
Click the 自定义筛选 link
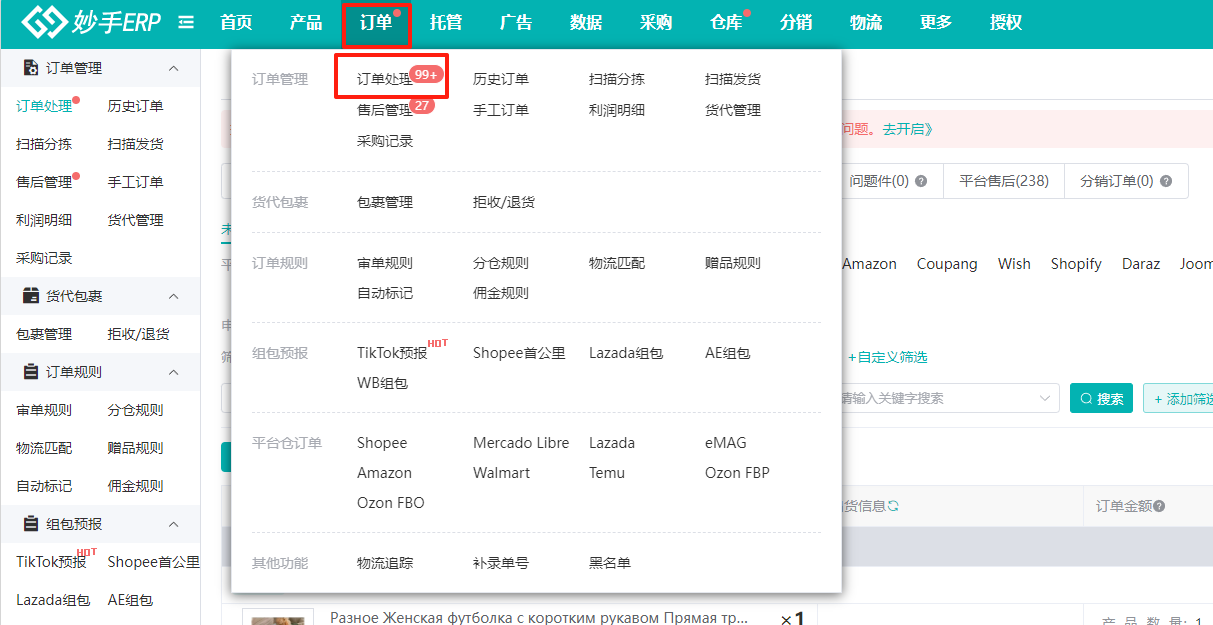click(888, 357)
